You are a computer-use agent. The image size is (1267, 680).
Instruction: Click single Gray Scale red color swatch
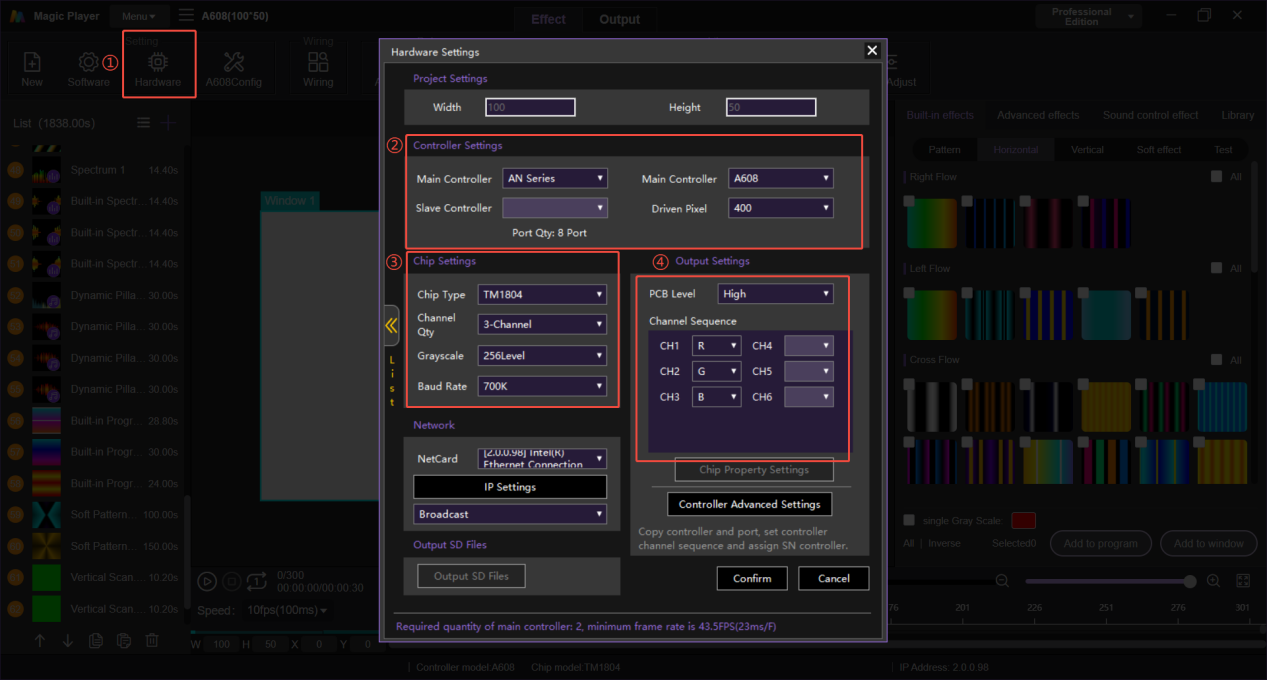(x=1023, y=520)
